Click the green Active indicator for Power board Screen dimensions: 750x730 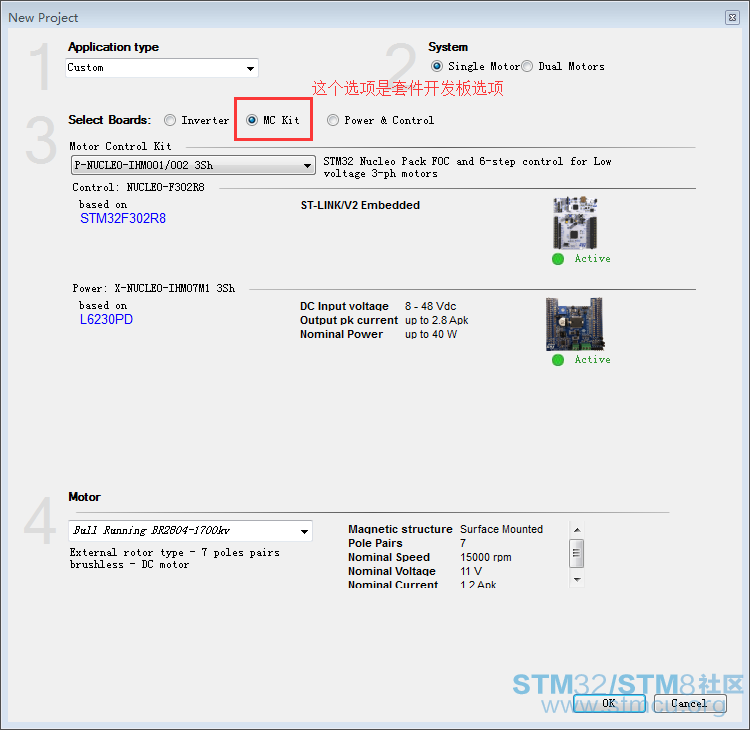[x=558, y=360]
